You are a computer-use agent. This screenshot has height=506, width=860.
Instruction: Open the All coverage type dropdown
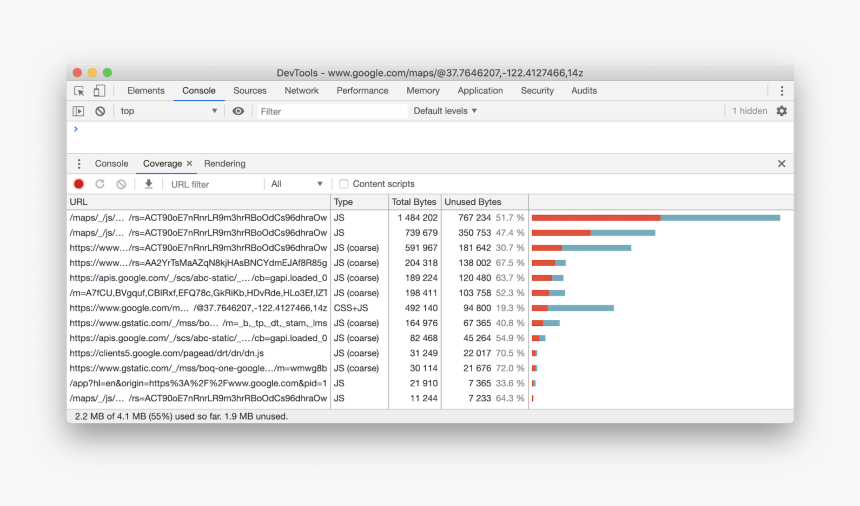point(297,184)
